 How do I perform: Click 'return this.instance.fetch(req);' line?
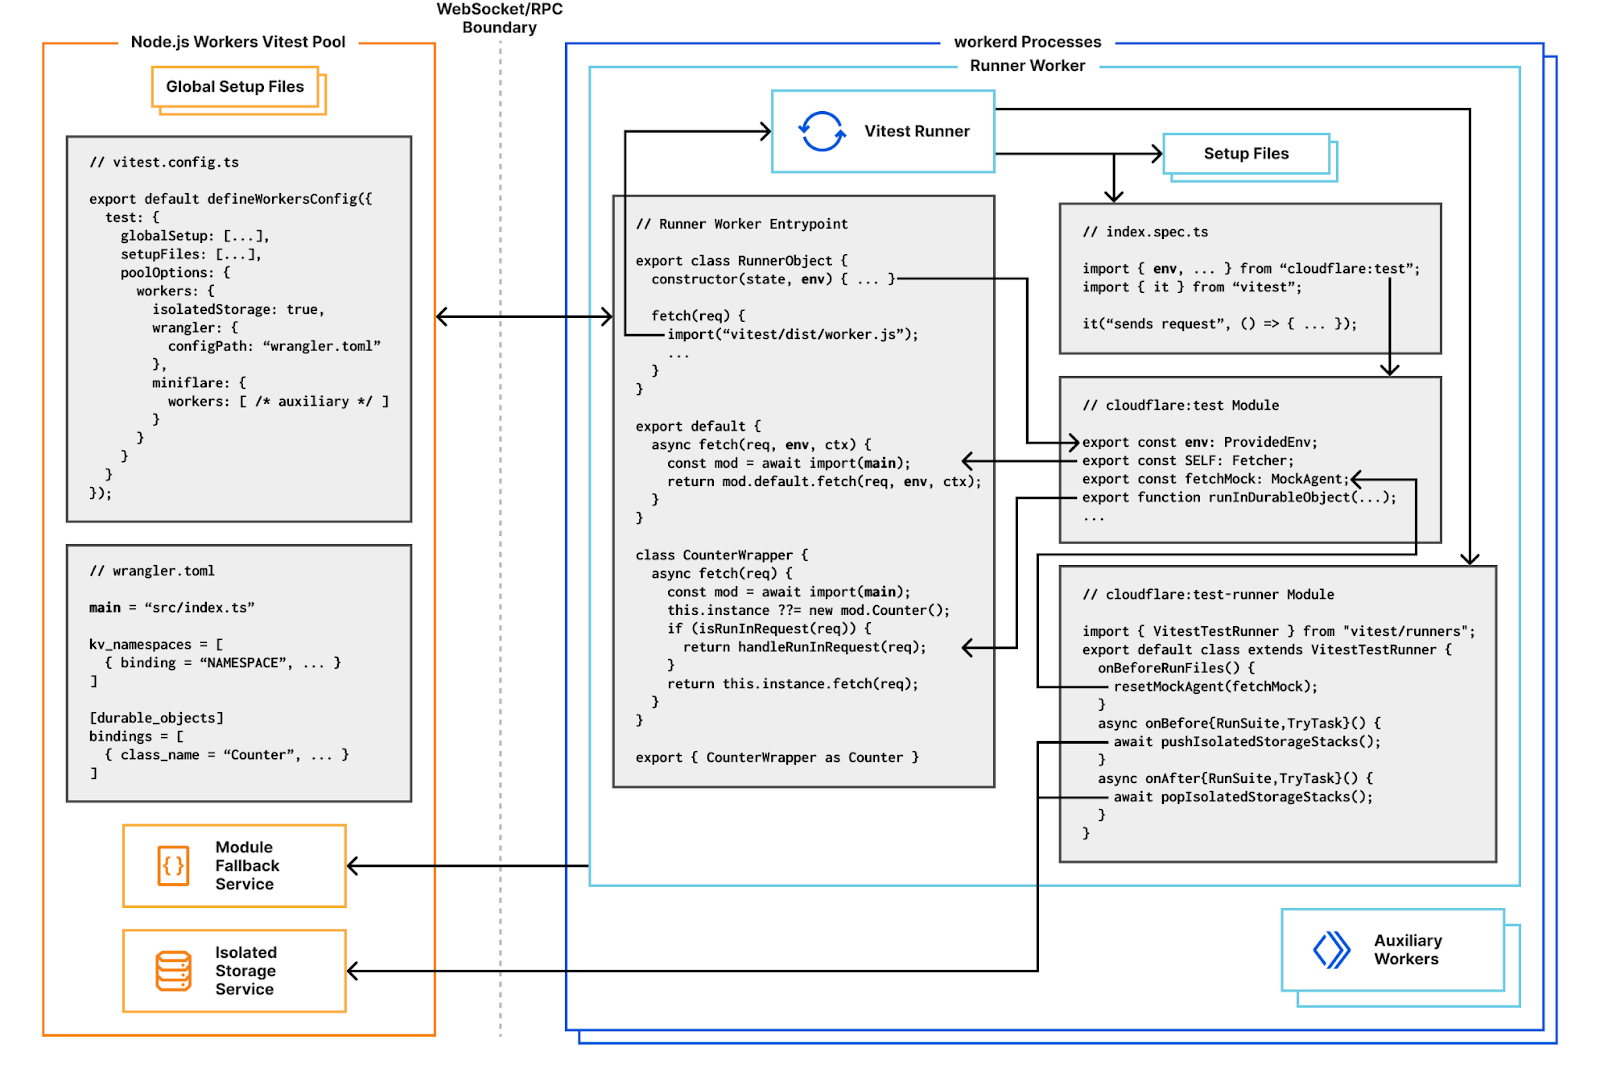793,684
